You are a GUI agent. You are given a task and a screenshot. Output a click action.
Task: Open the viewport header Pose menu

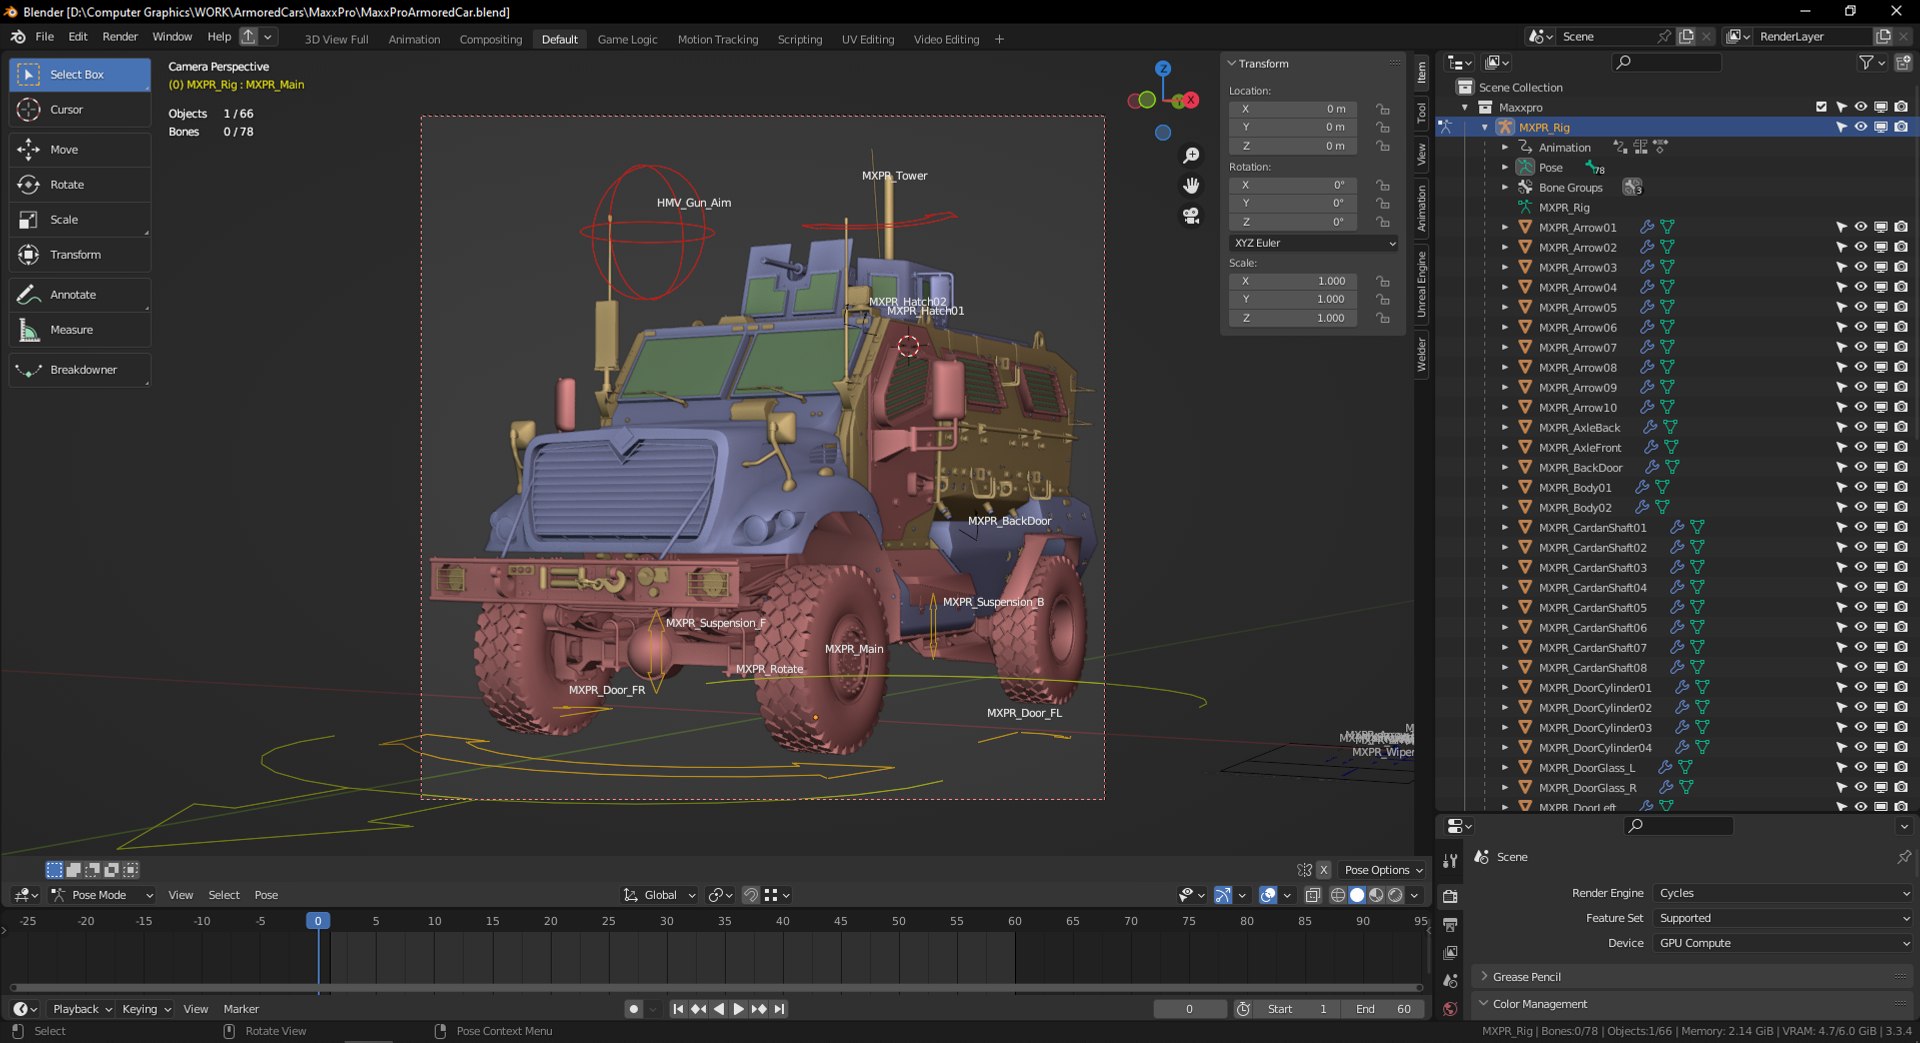tap(266, 895)
